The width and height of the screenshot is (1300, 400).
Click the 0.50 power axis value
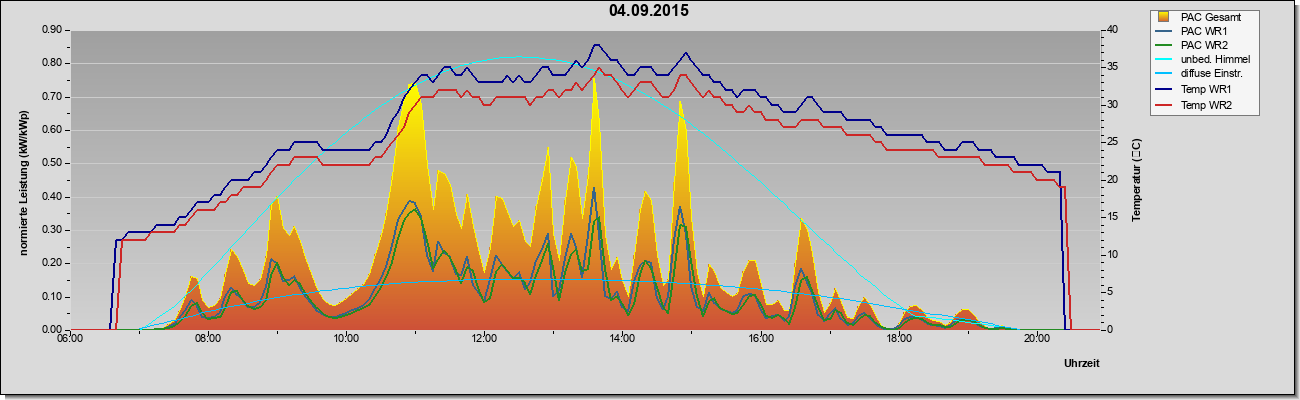[53, 163]
